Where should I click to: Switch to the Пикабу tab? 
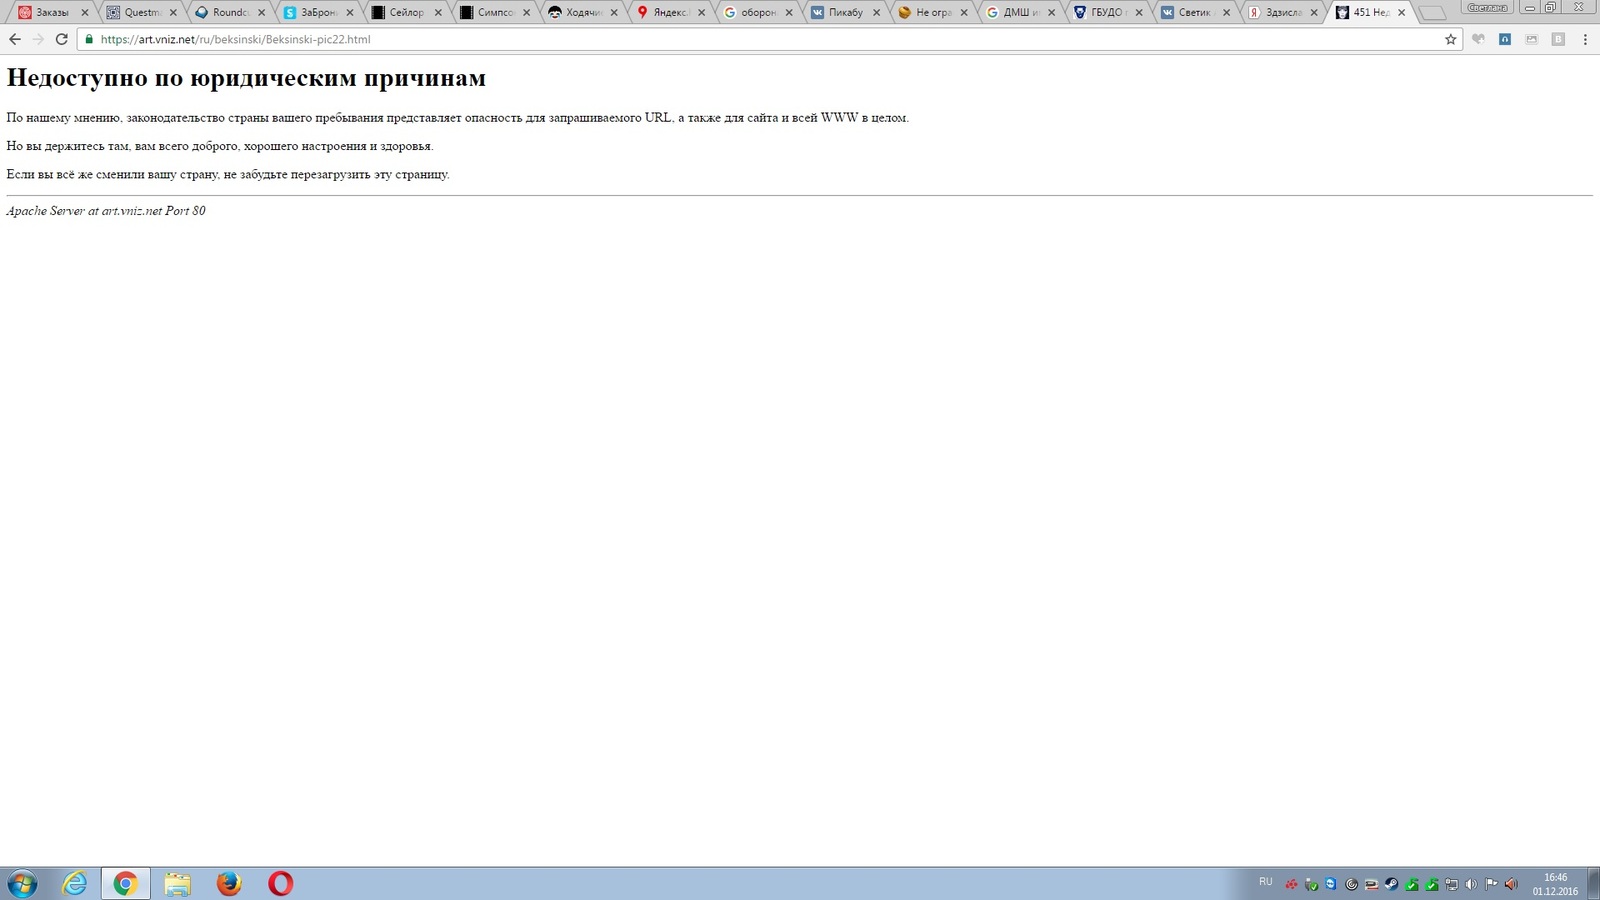[846, 12]
